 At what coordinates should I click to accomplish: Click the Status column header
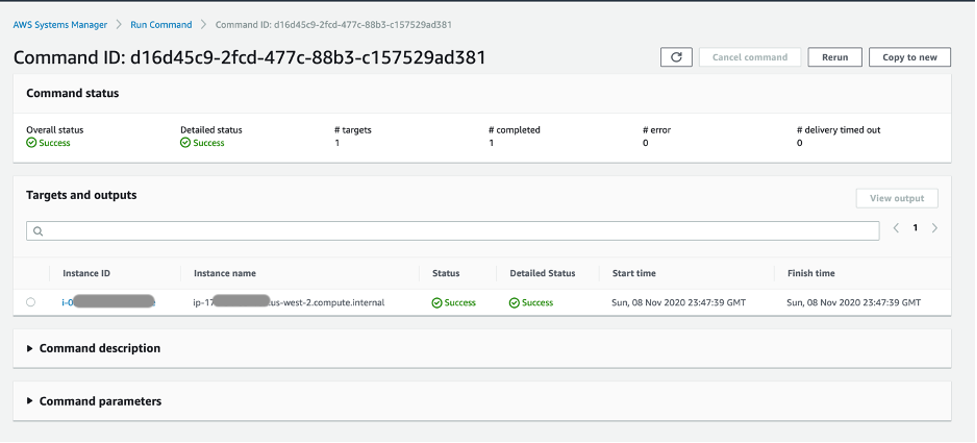[x=446, y=274]
